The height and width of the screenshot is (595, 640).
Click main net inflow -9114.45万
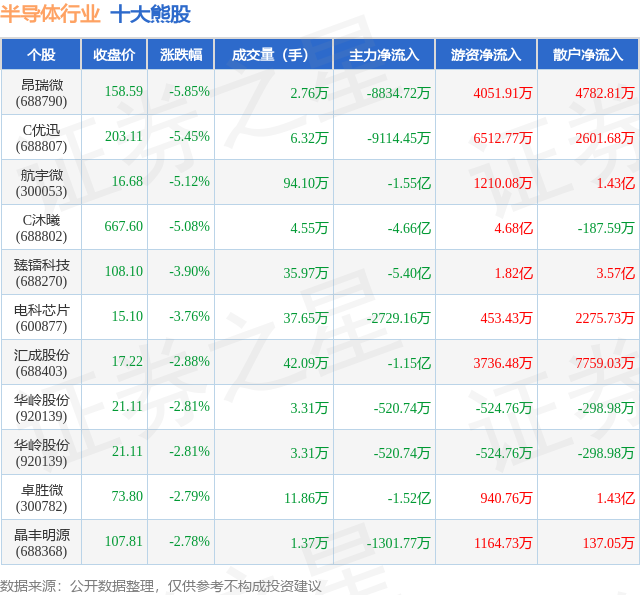(398, 138)
